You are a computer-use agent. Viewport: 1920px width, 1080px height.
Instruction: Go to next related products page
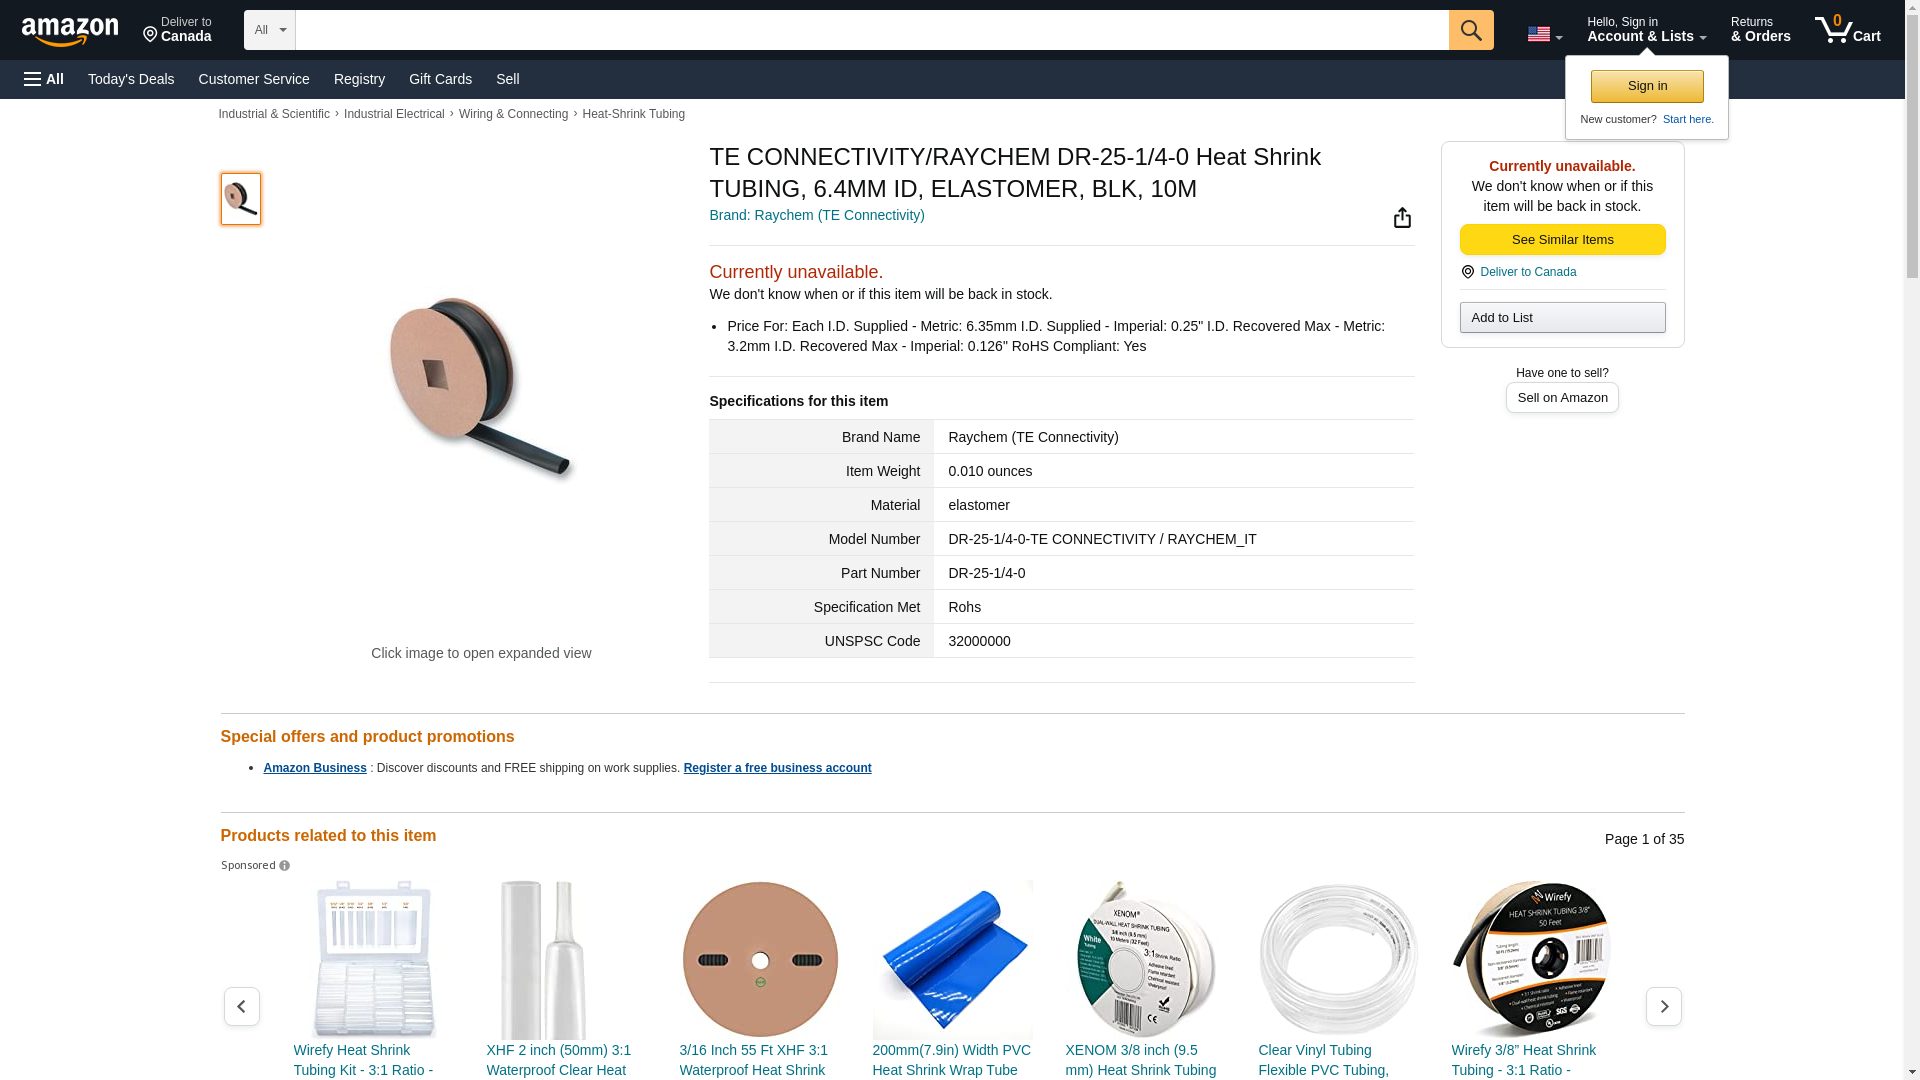[1663, 1006]
